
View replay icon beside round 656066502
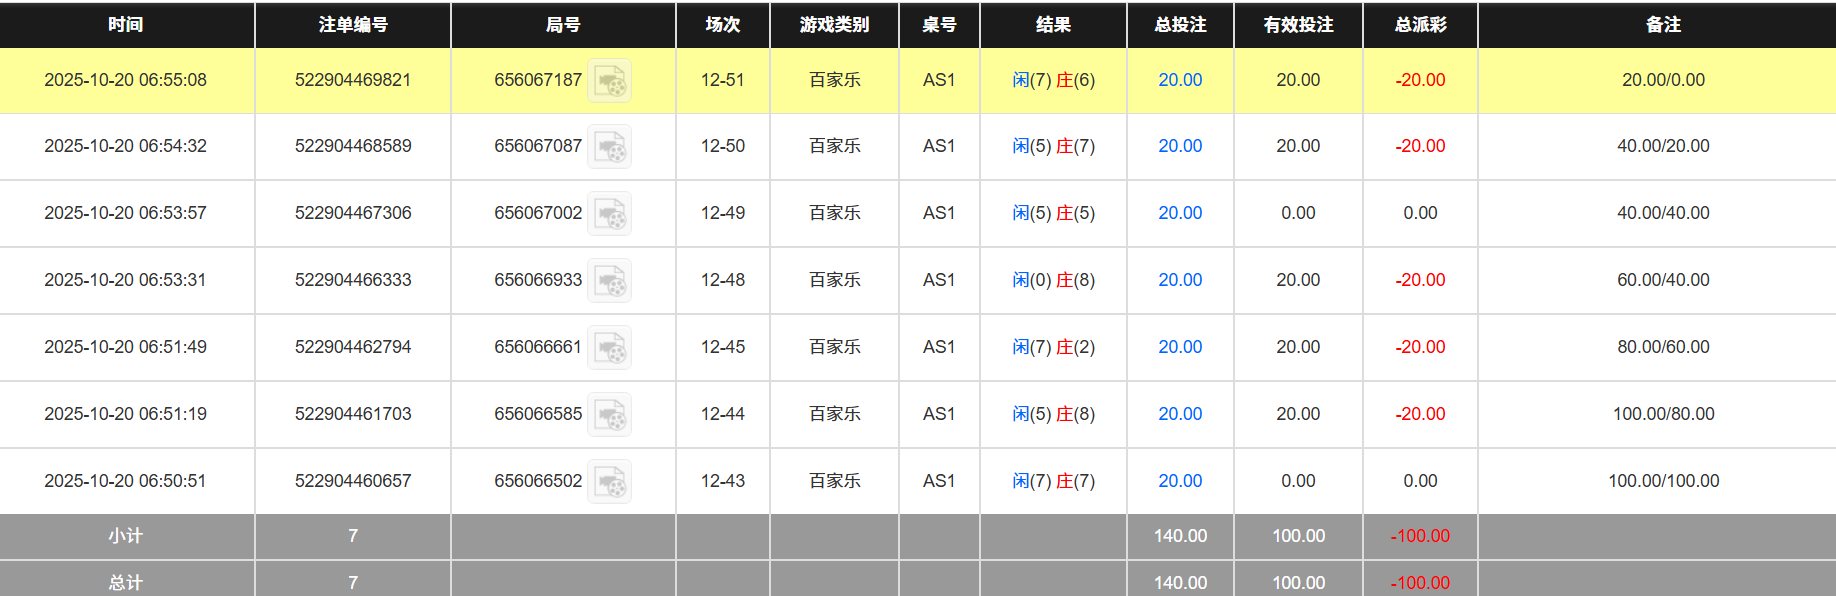tap(610, 481)
